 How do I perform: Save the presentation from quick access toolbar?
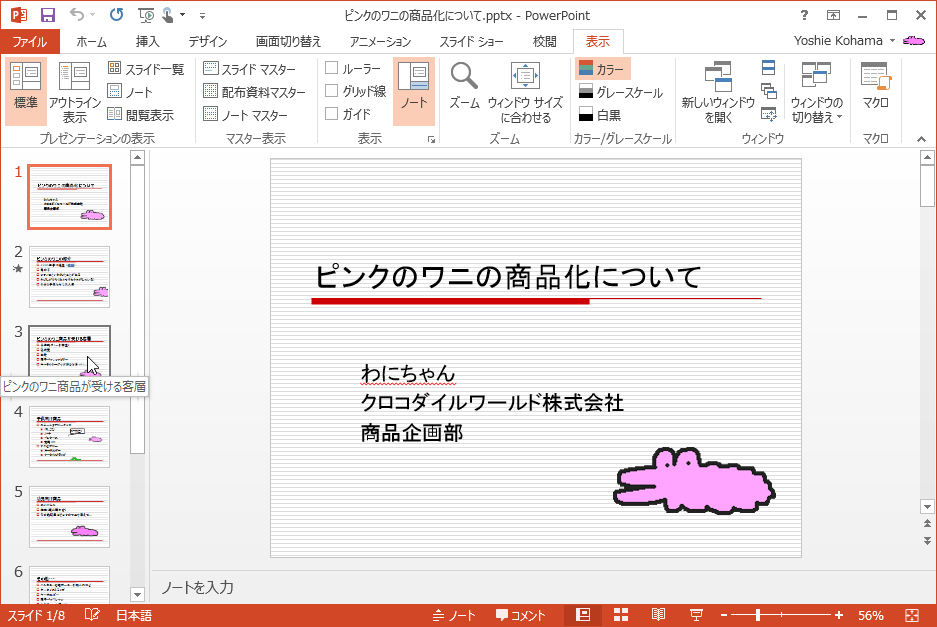pyautogui.click(x=48, y=15)
